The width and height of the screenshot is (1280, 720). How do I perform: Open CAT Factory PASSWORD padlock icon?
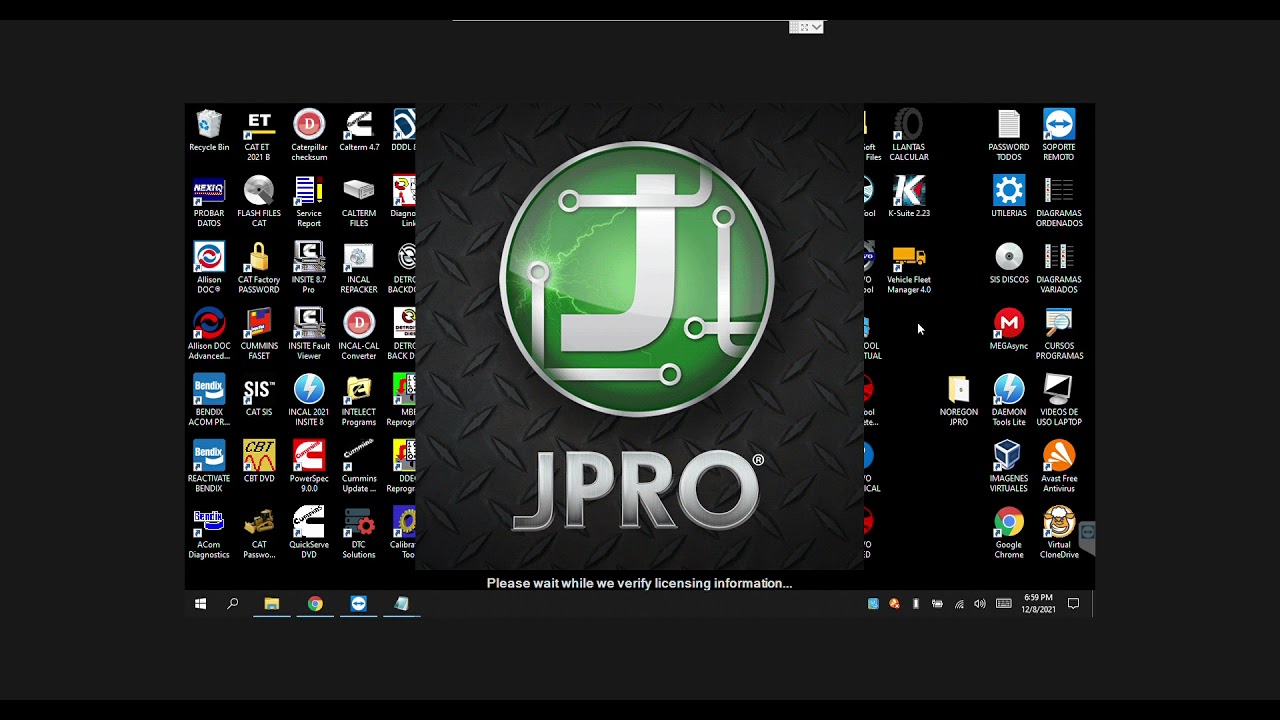coord(259,268)
